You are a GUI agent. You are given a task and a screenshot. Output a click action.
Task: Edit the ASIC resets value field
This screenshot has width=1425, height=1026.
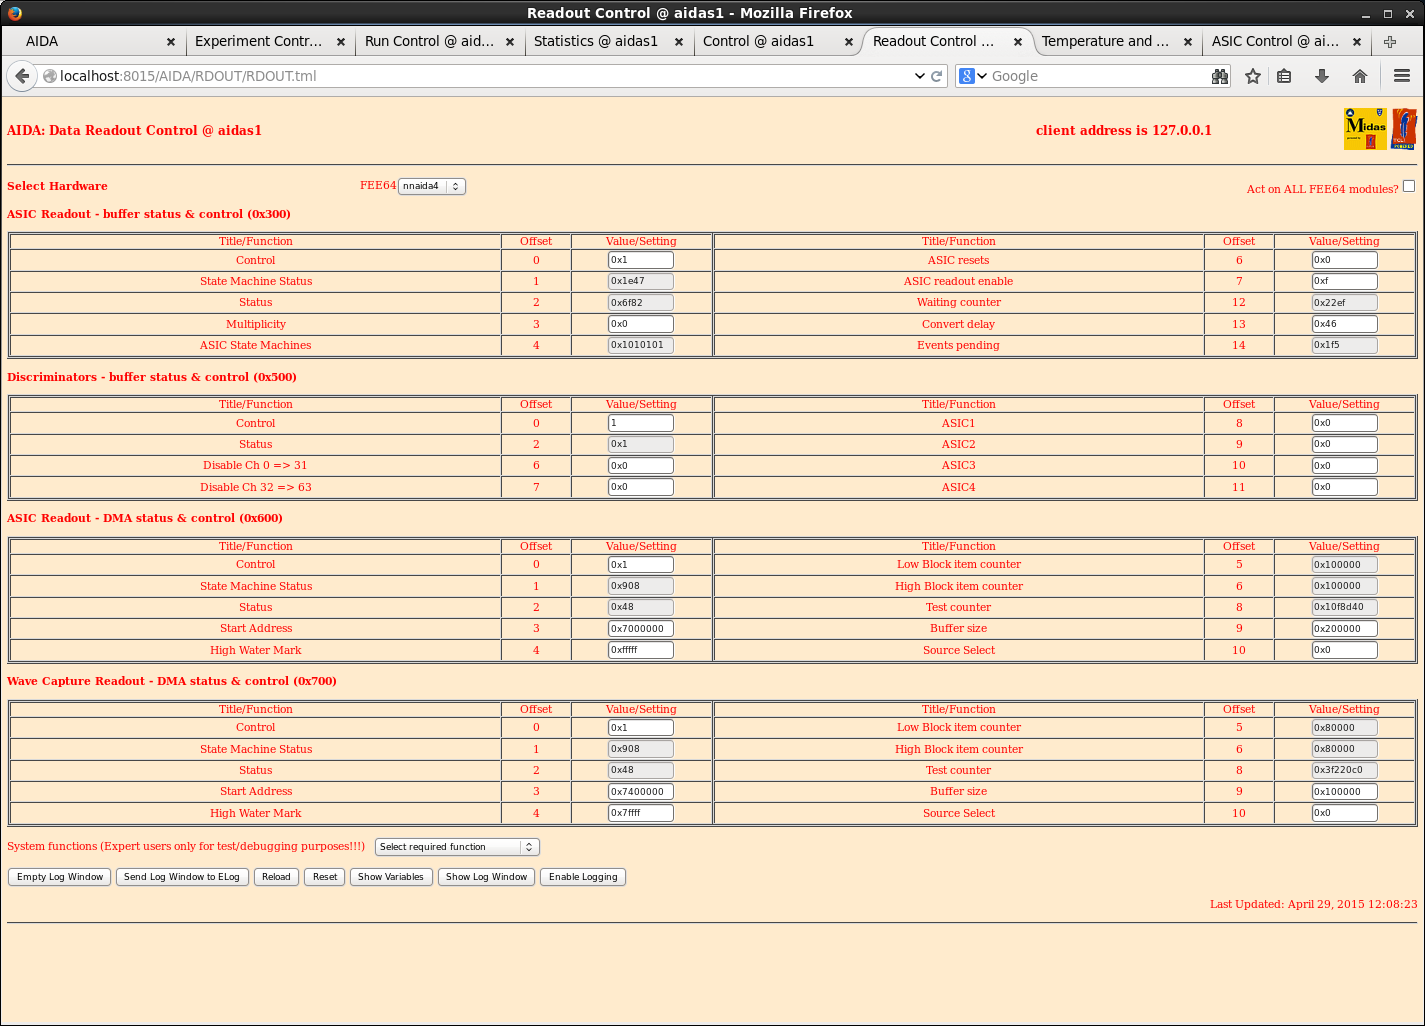pyautogui.click(x=1344, y=260)
